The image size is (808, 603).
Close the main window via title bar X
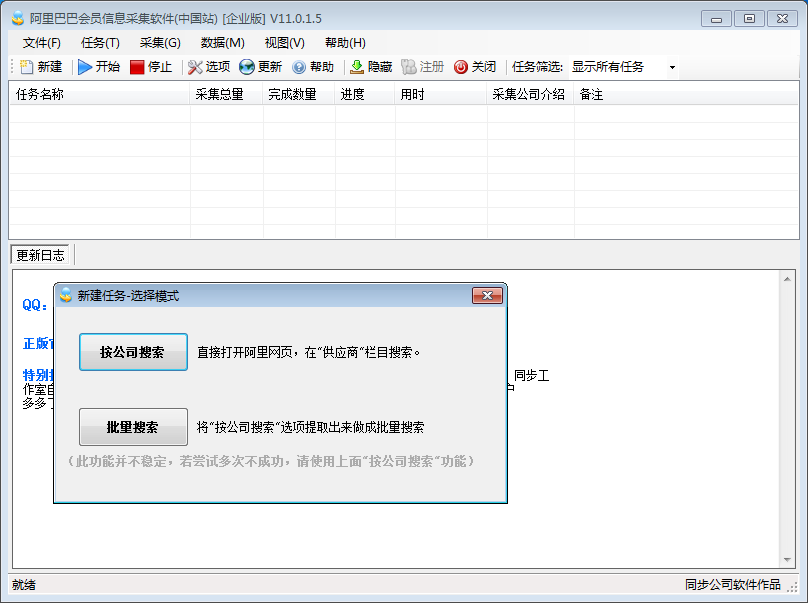[x=782, y=19]
